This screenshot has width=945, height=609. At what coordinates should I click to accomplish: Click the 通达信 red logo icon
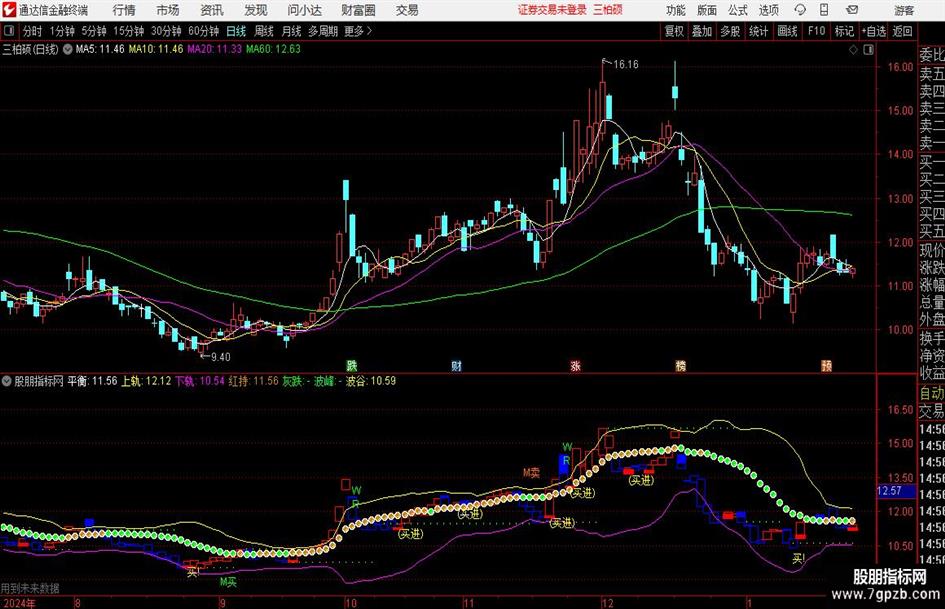[x=9, y=10]
